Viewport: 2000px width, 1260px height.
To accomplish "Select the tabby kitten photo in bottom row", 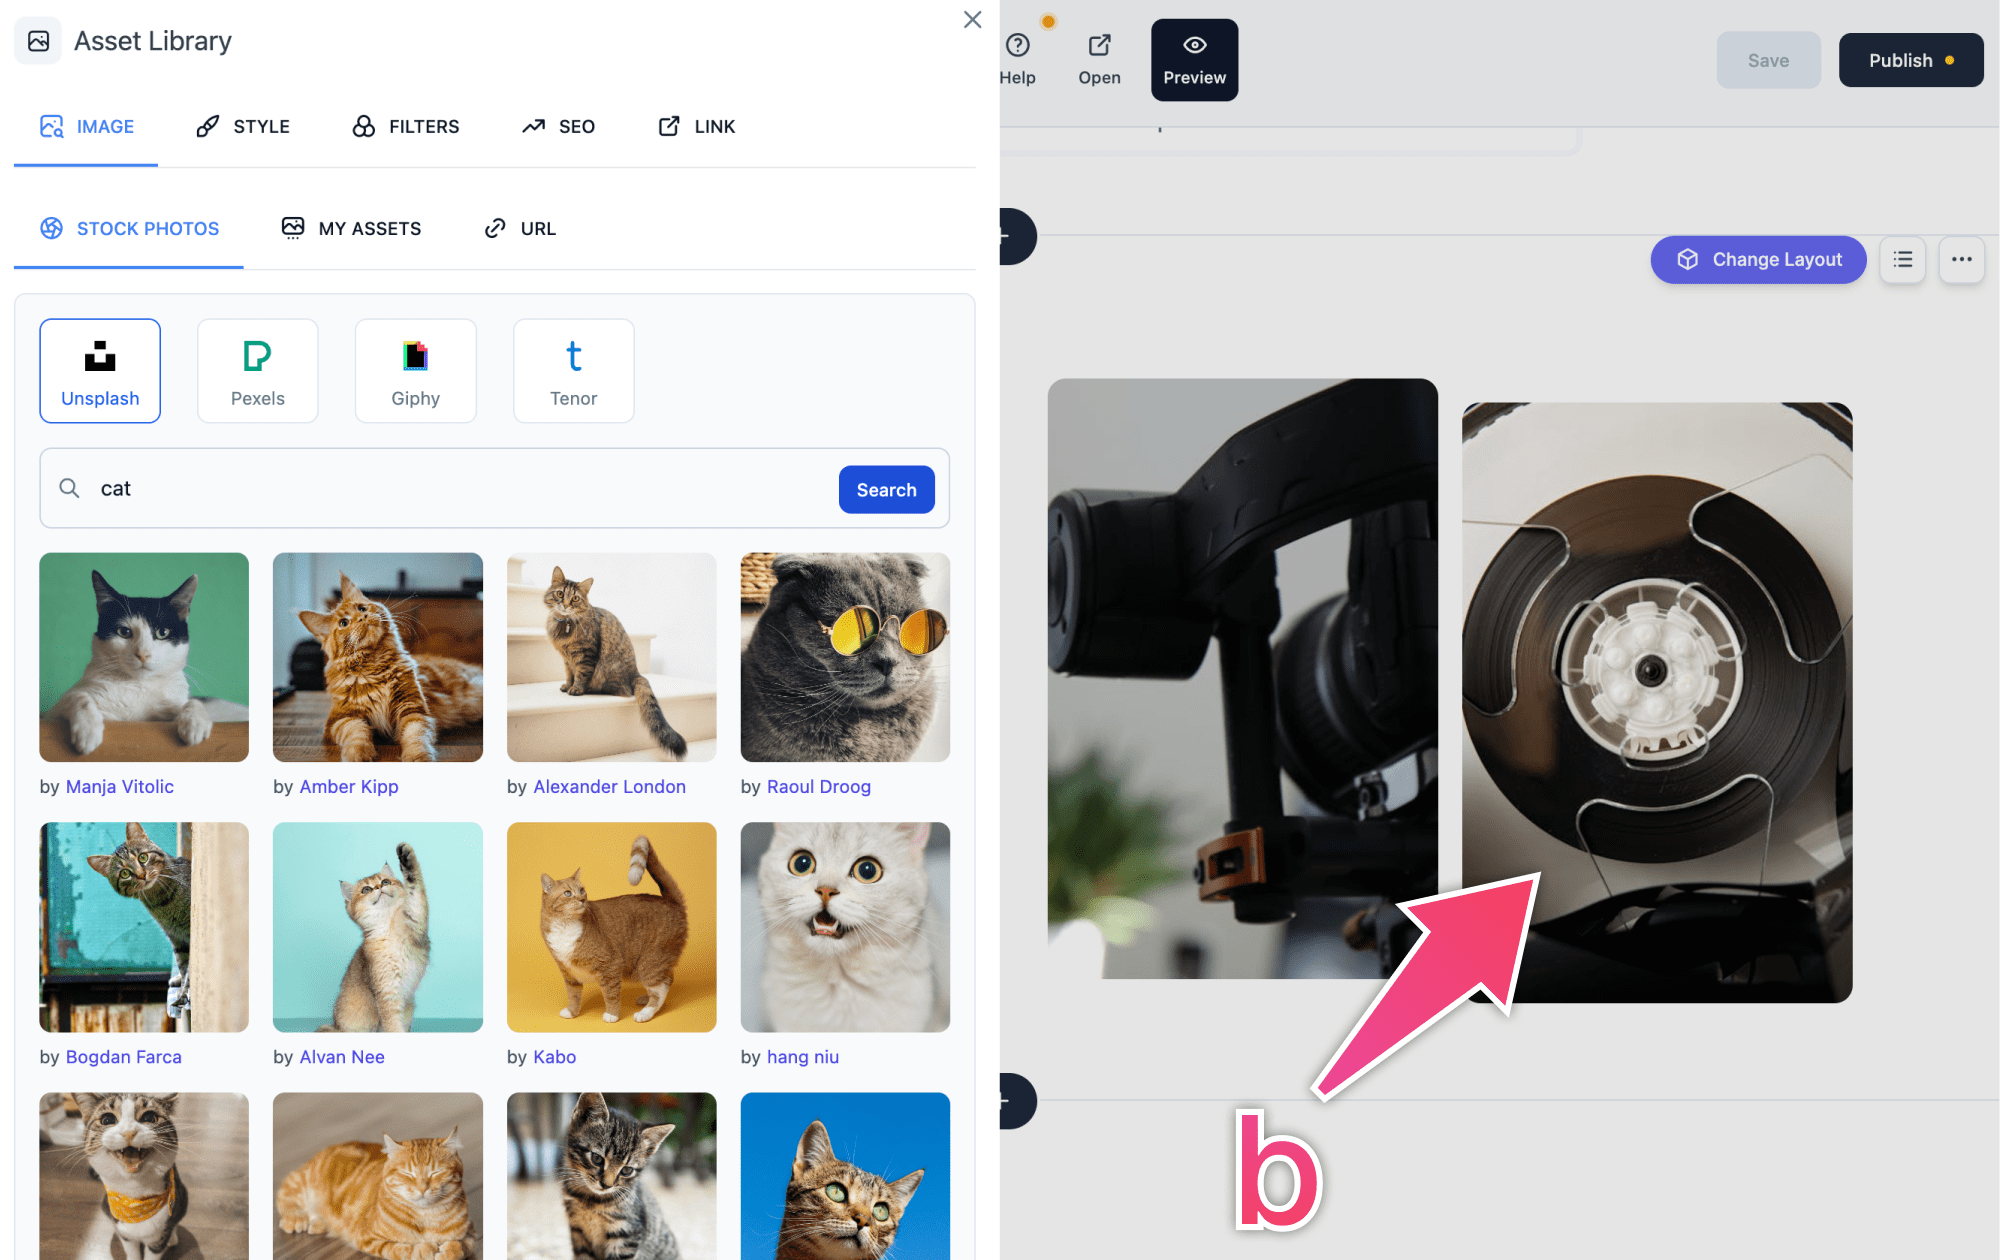I will pos(612,1176).
